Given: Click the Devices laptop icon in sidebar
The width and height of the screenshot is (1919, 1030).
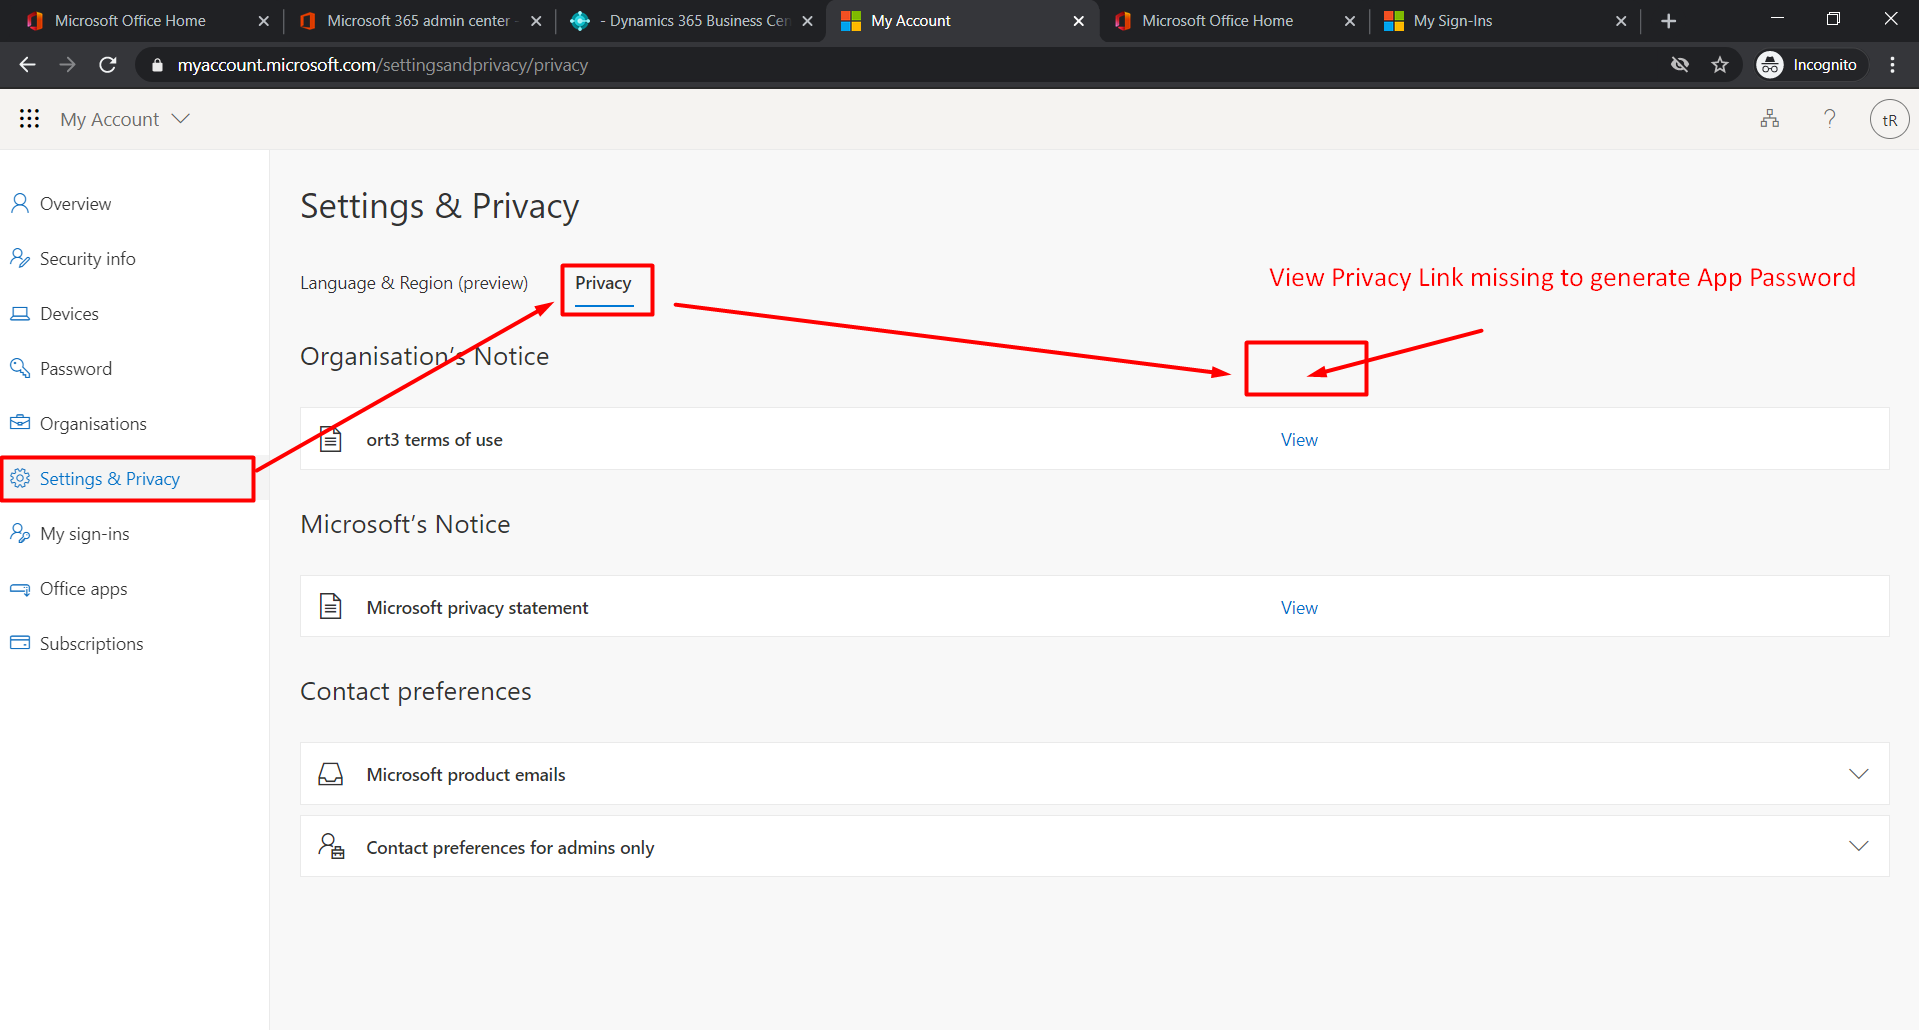Looking at the screenshot, I should [x=20, y=313].
